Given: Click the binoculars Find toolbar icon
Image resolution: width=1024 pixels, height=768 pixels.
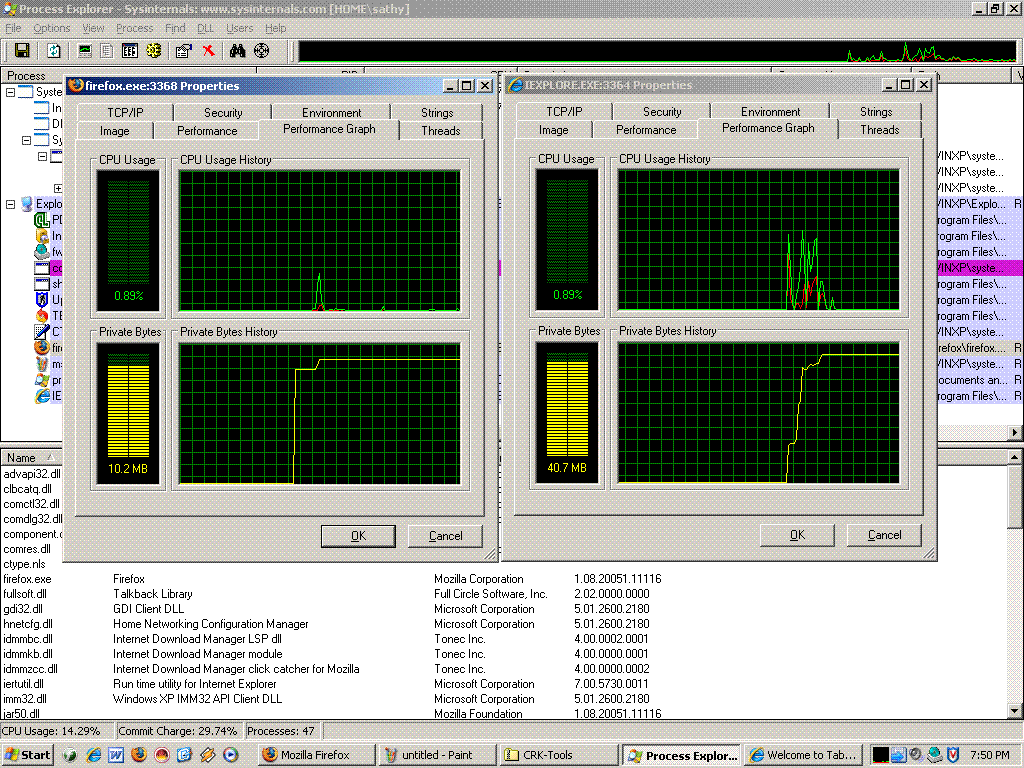Looking at the screenshot, I should click(237, 51).
